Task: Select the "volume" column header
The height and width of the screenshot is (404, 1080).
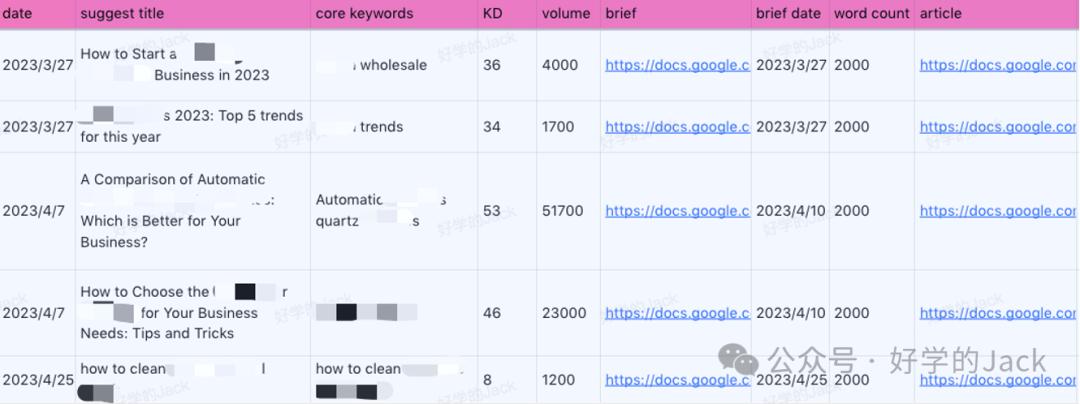Action: click(566, 14)
